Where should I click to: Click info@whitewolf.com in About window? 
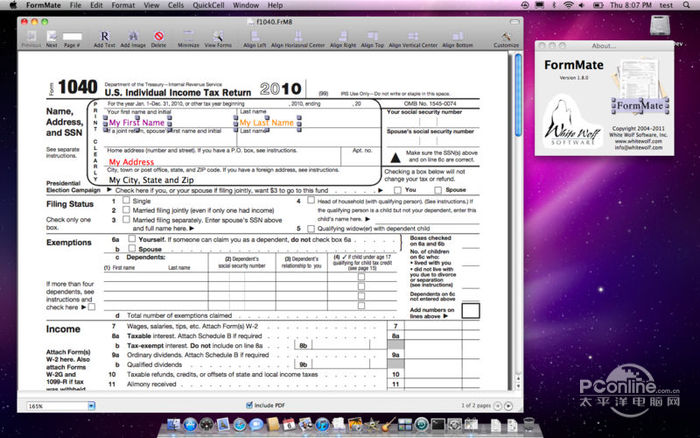tap(638, 147)
